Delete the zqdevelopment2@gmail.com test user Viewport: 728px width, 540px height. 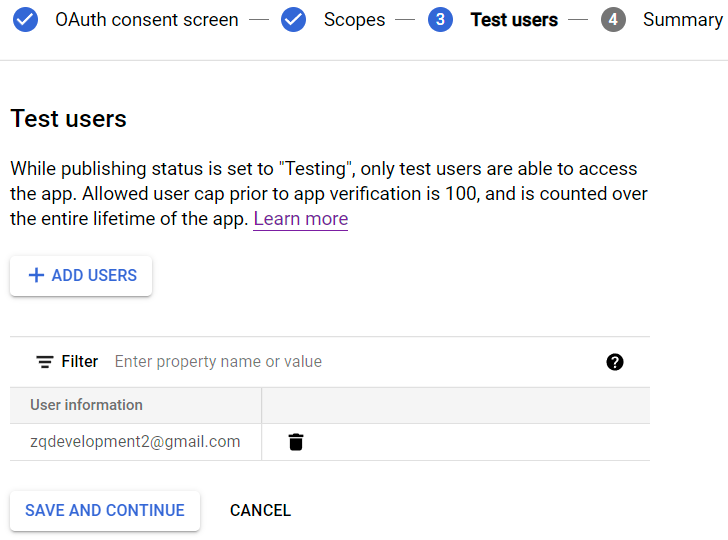(x=296, y=442)
